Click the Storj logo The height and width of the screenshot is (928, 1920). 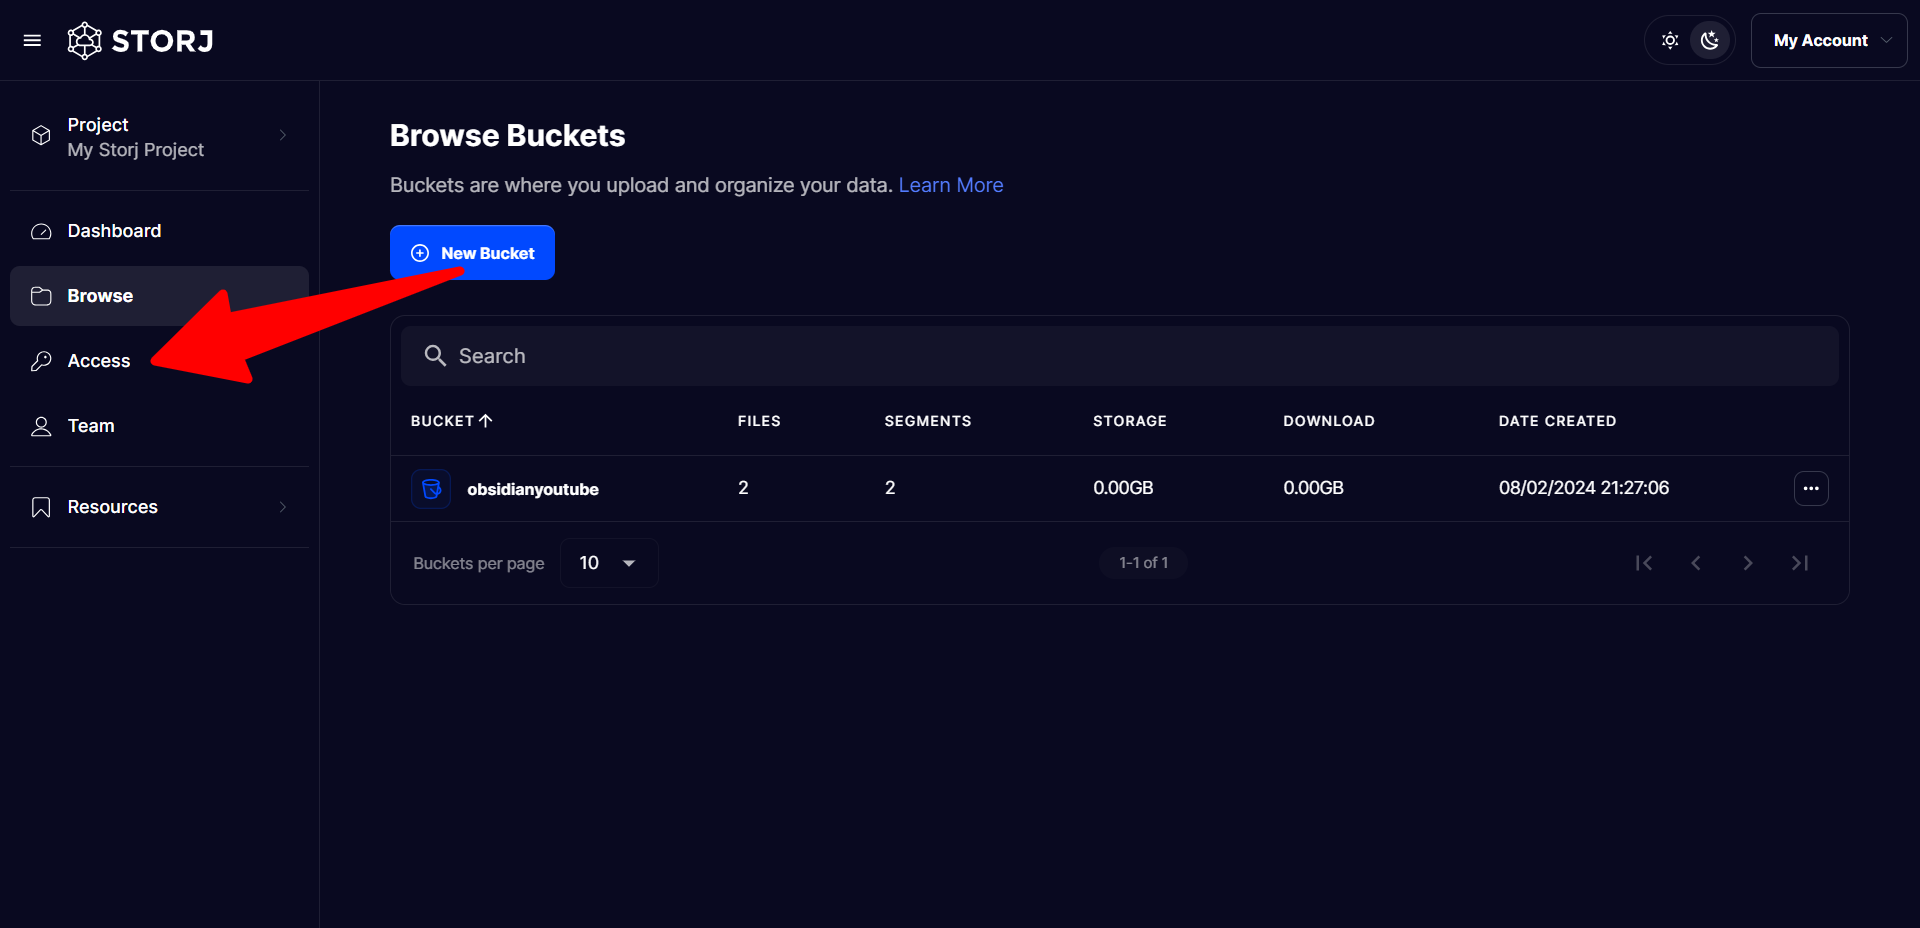[140, 41]
